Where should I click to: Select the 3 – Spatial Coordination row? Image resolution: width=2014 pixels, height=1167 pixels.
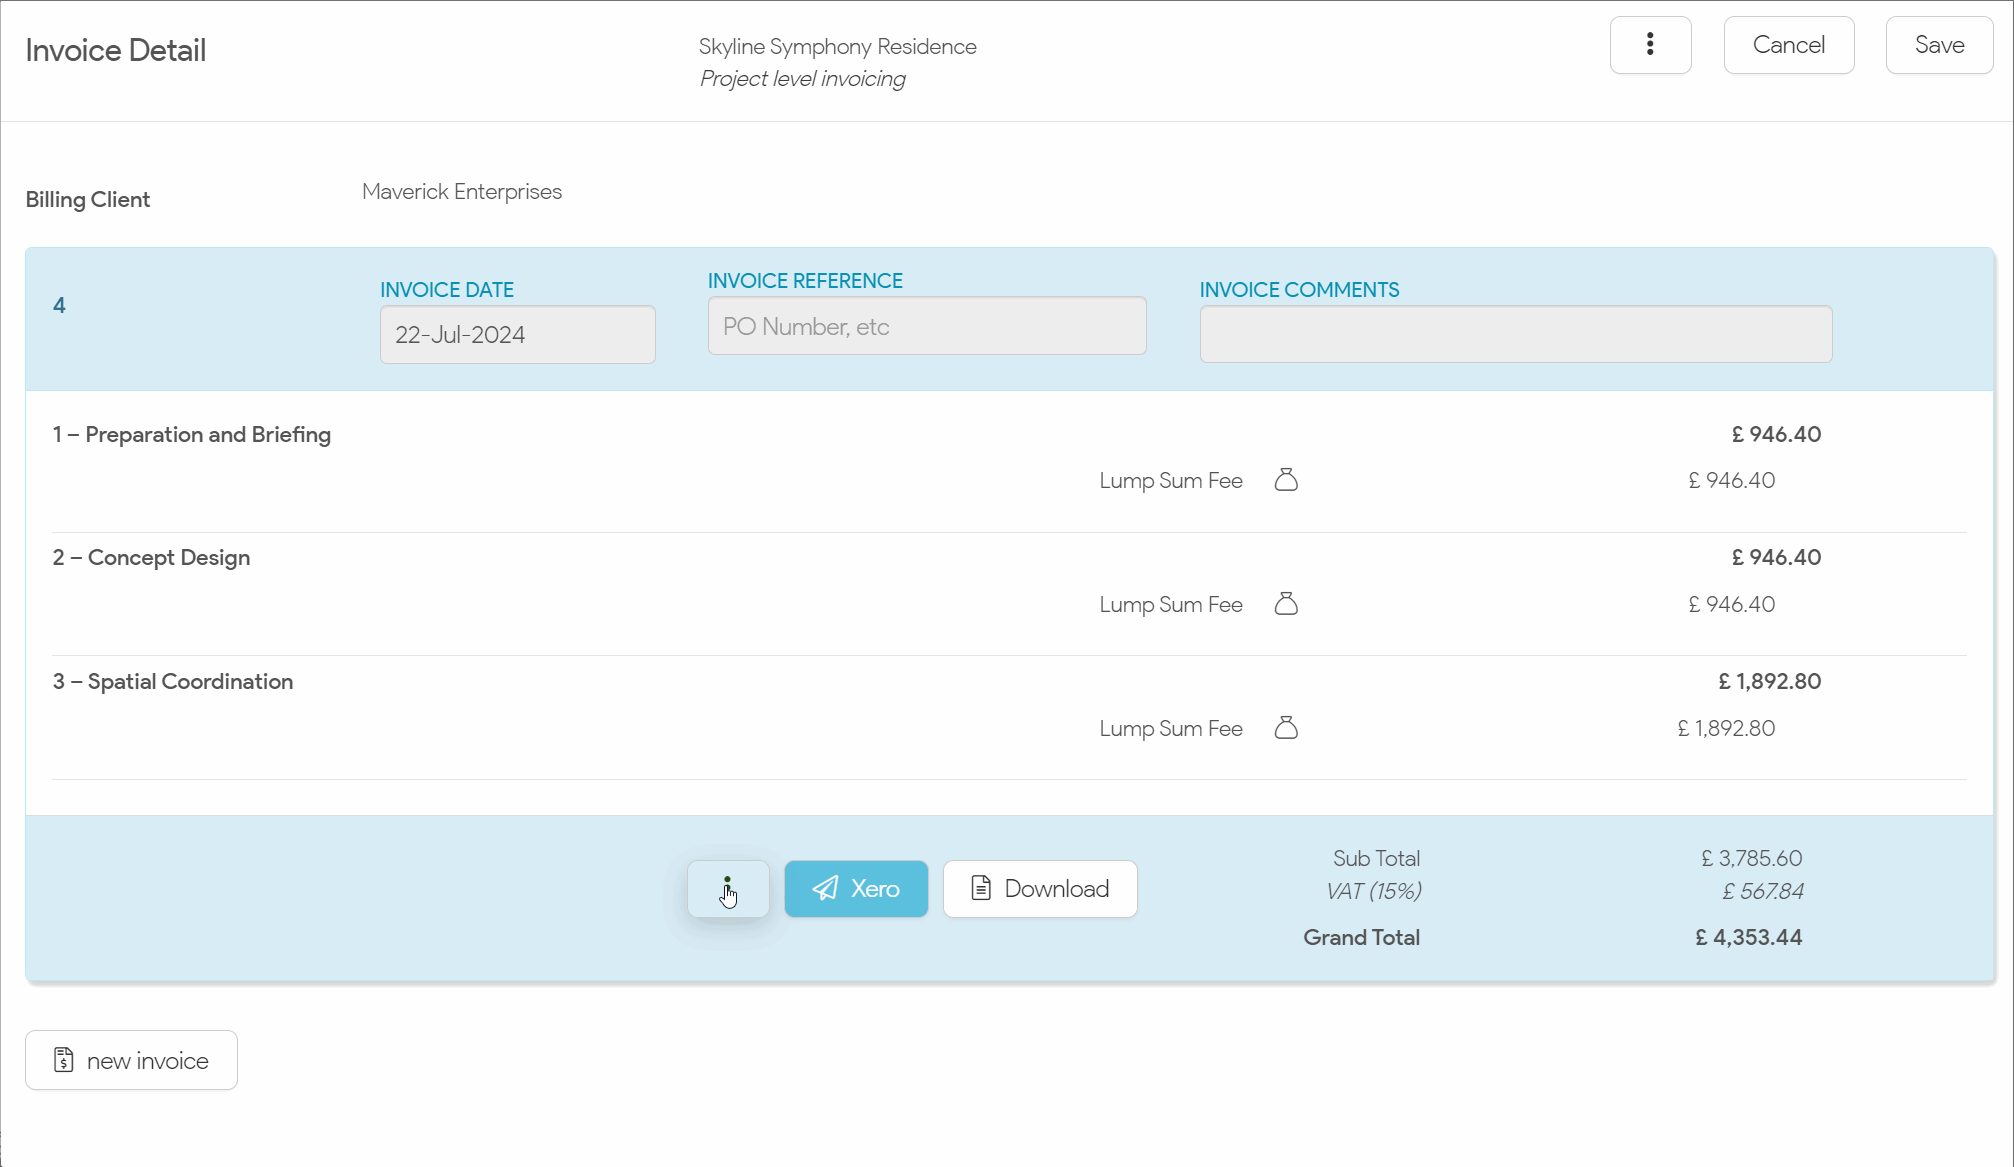coord(173,682)
